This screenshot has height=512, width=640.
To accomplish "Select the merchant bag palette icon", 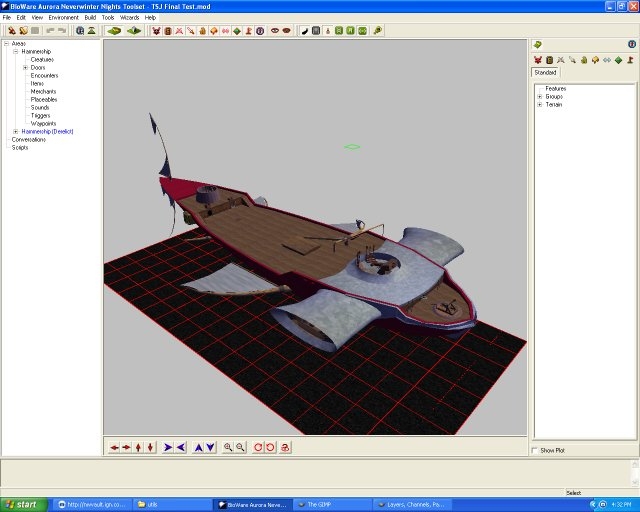I will pos(583,60).
